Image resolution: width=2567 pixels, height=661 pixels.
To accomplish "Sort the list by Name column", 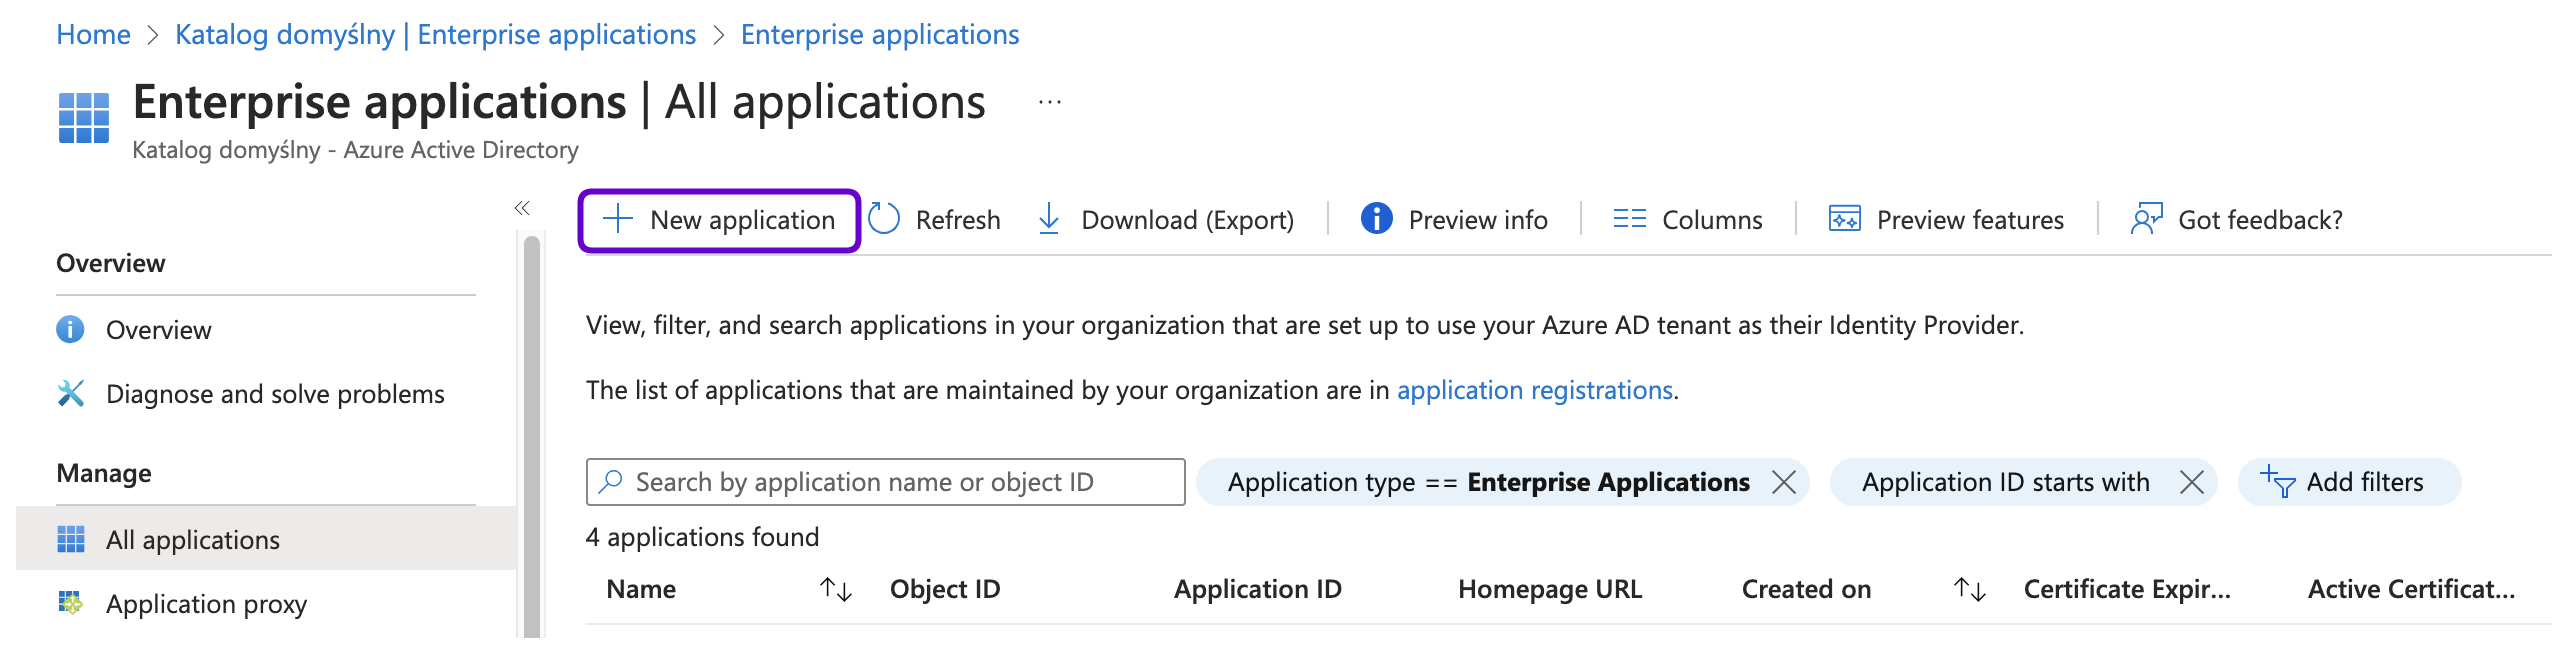I will coord(835,590).
